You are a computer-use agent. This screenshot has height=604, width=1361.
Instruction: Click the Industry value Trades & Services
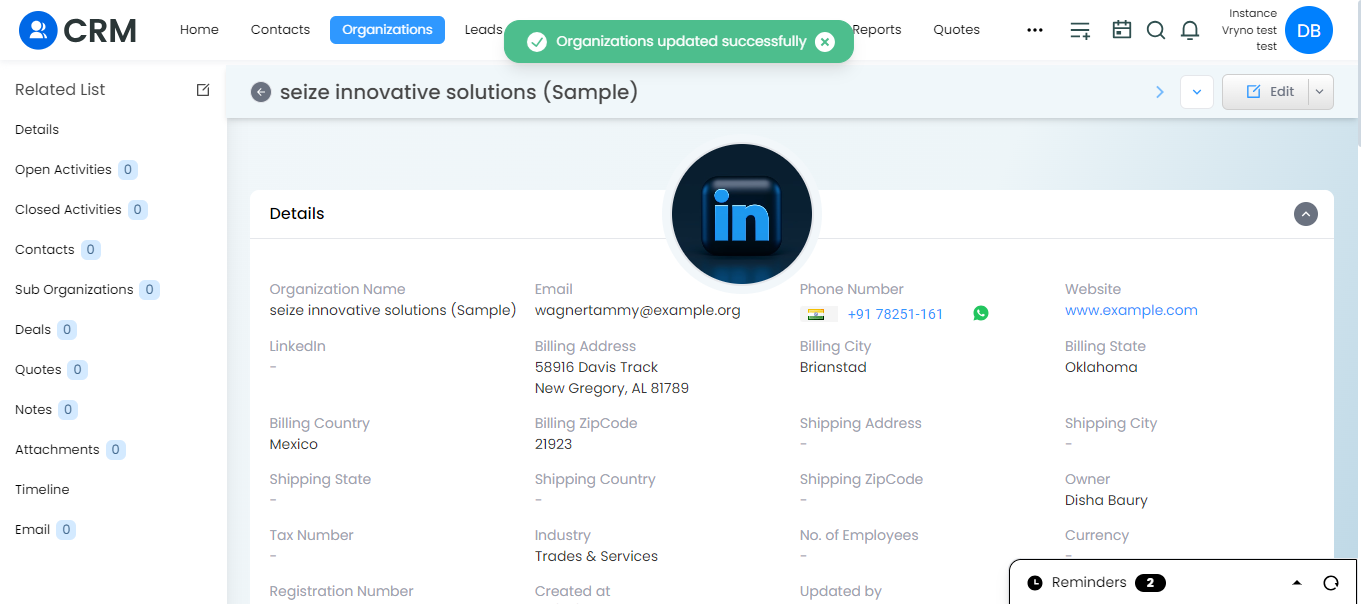click(596, 556)
